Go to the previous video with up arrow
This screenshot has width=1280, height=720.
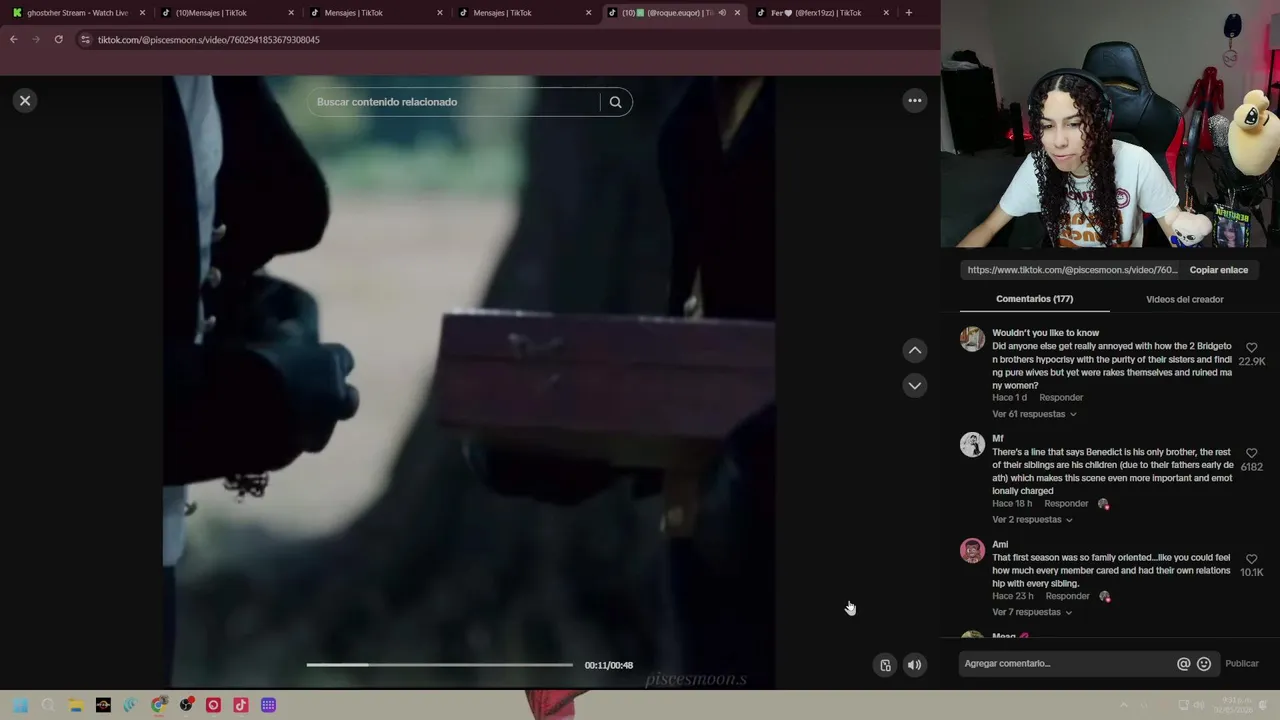point(915,350)
